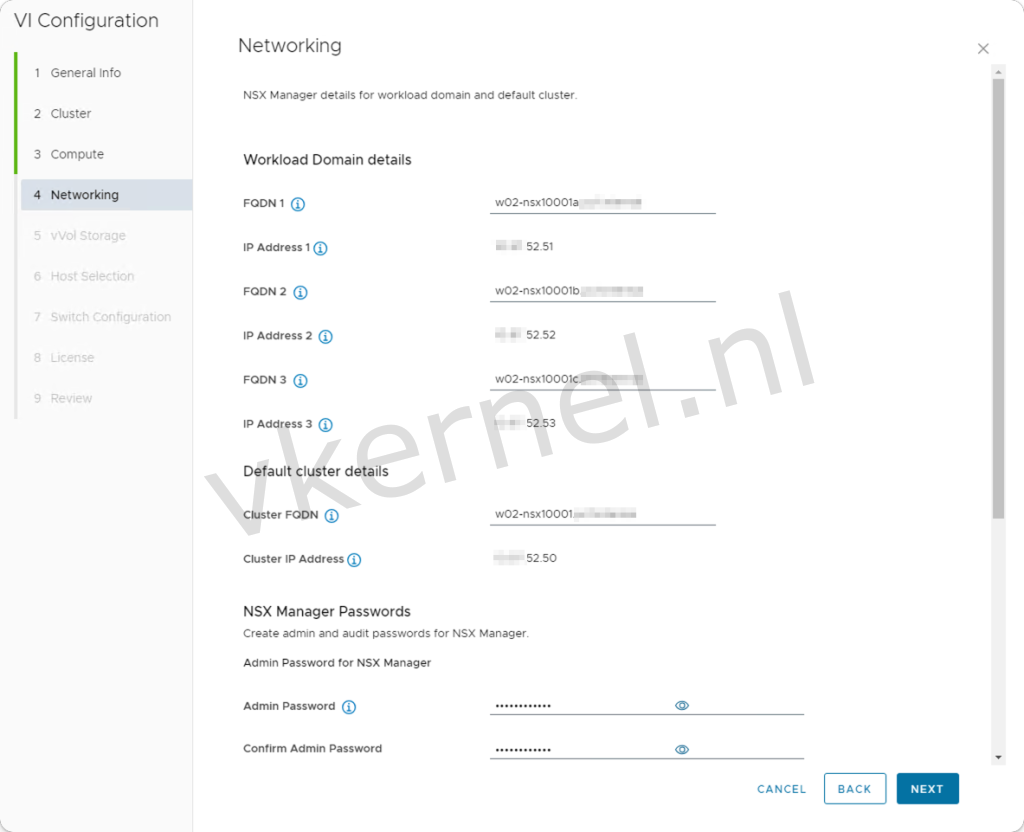Cancel the VI Configuration wizard

(x=780, y=789)
